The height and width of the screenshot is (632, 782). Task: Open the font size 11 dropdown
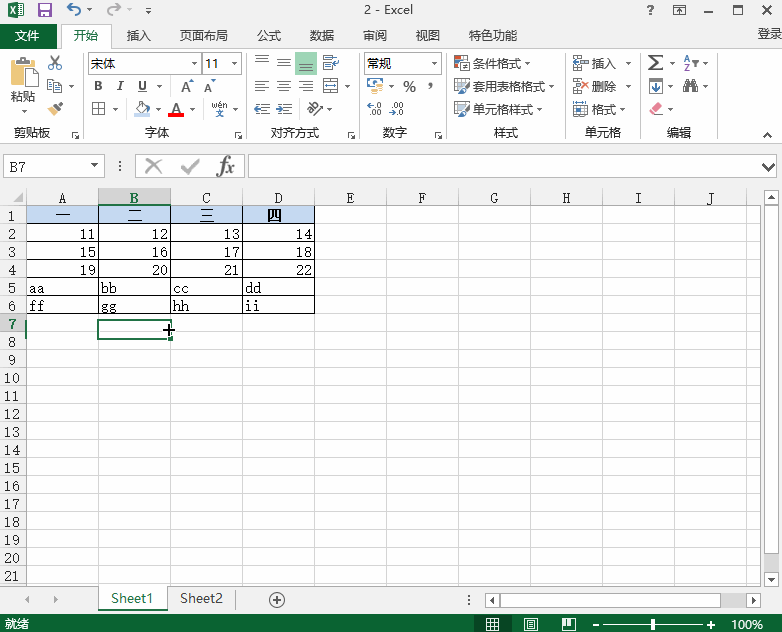(x=234, y=63)
